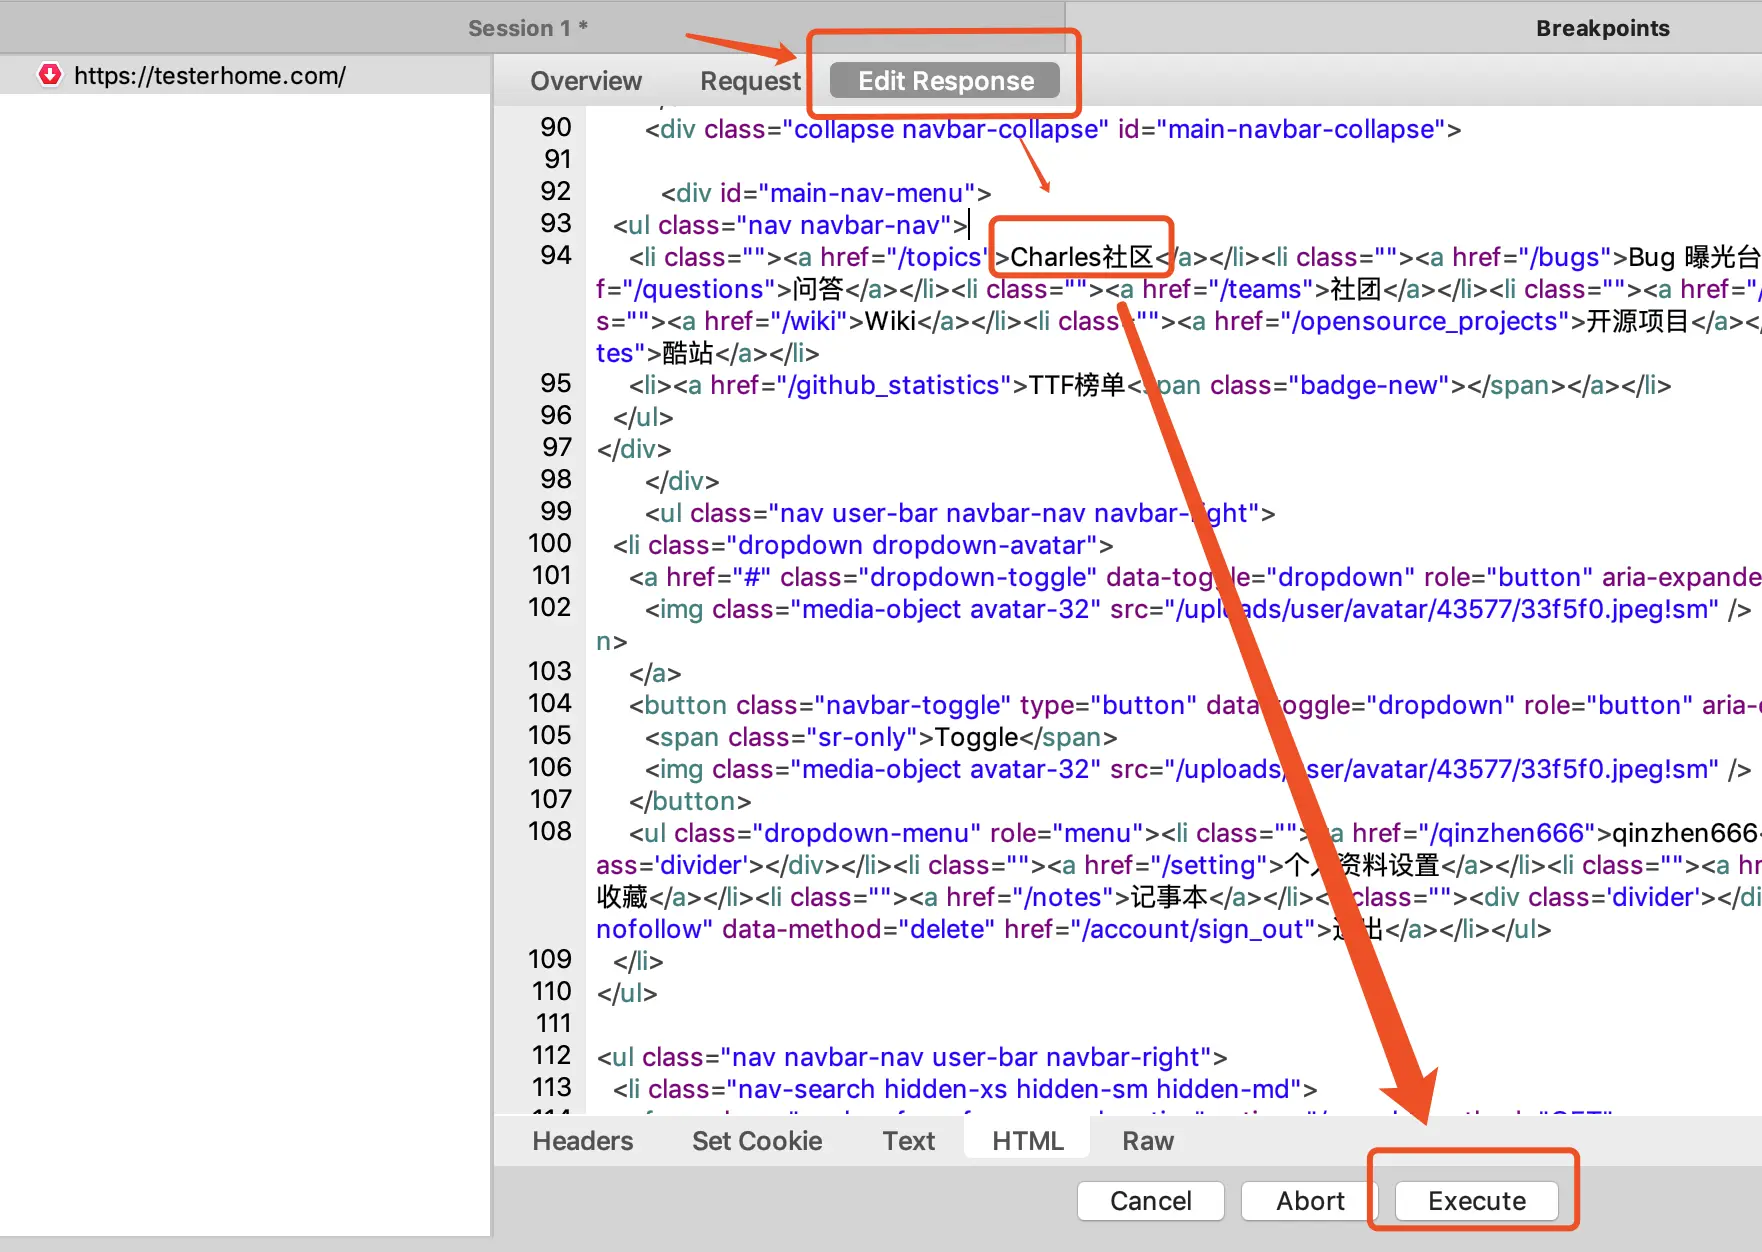Screen dimensions: 1762x1252
Task: Click the red breakpoint icon beside testerhome.com
Action: 49,75
